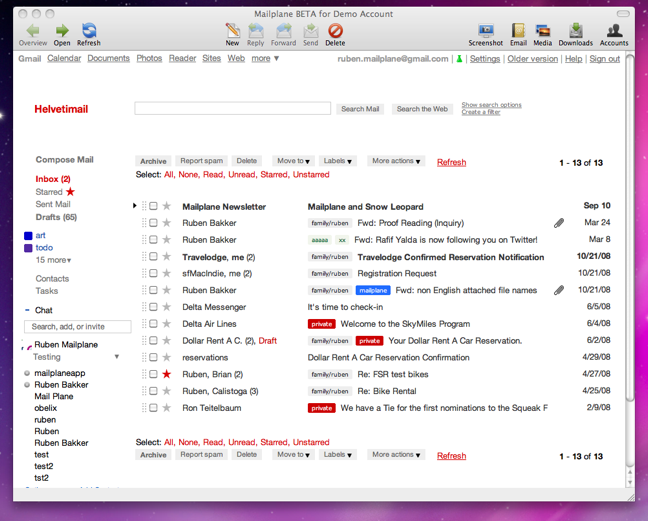The height and width of the screenshot is (521, 648).
Task: Click the chat Search, add, or invite field
Action: [x=78, y=326]
